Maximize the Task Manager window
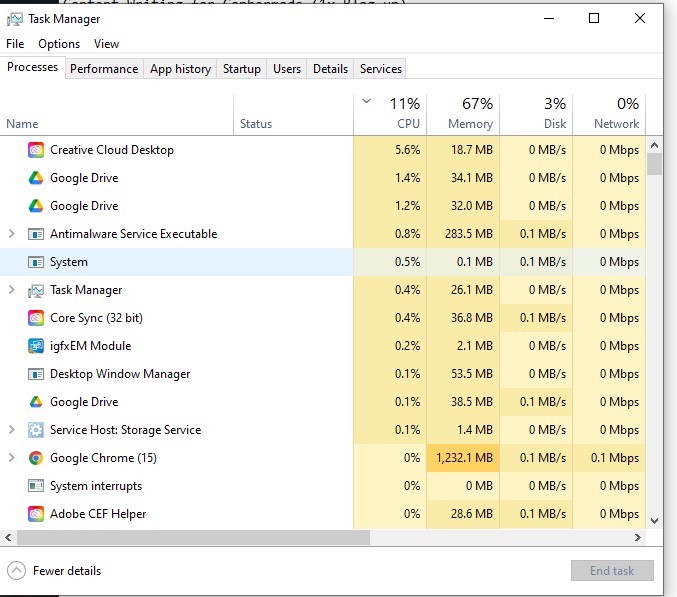This screenshot has height=597, width=677. click(594, 19)
